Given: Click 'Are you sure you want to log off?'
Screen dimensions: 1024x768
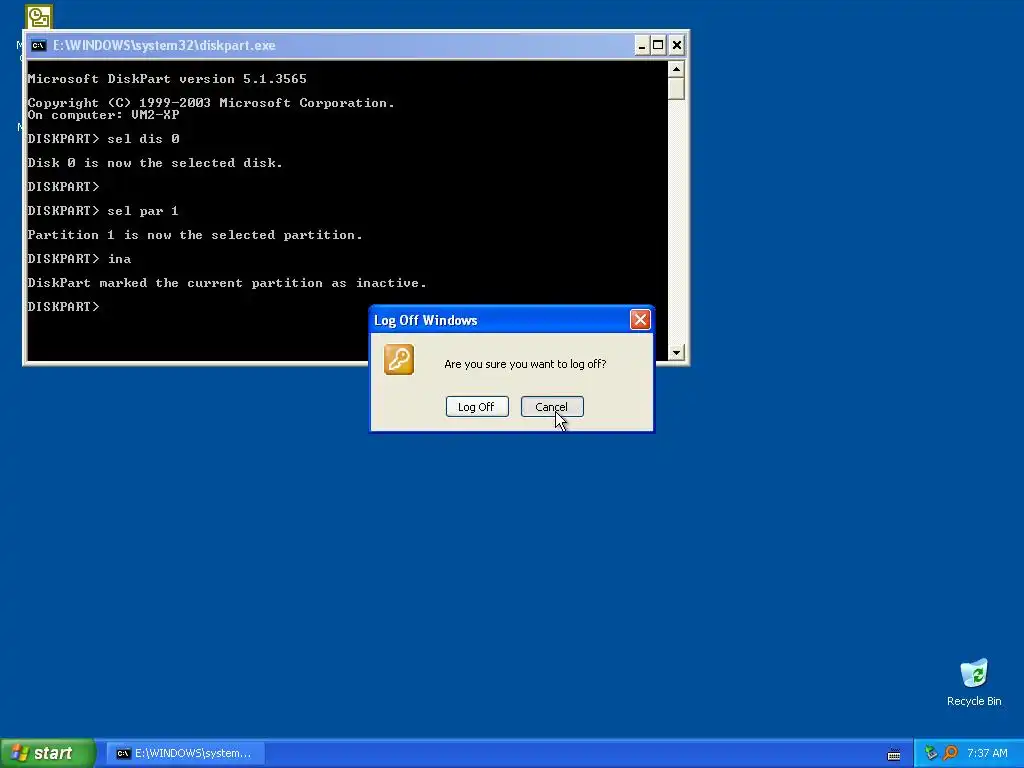Looking at the screenshot, I should click(x=525, y=364).
